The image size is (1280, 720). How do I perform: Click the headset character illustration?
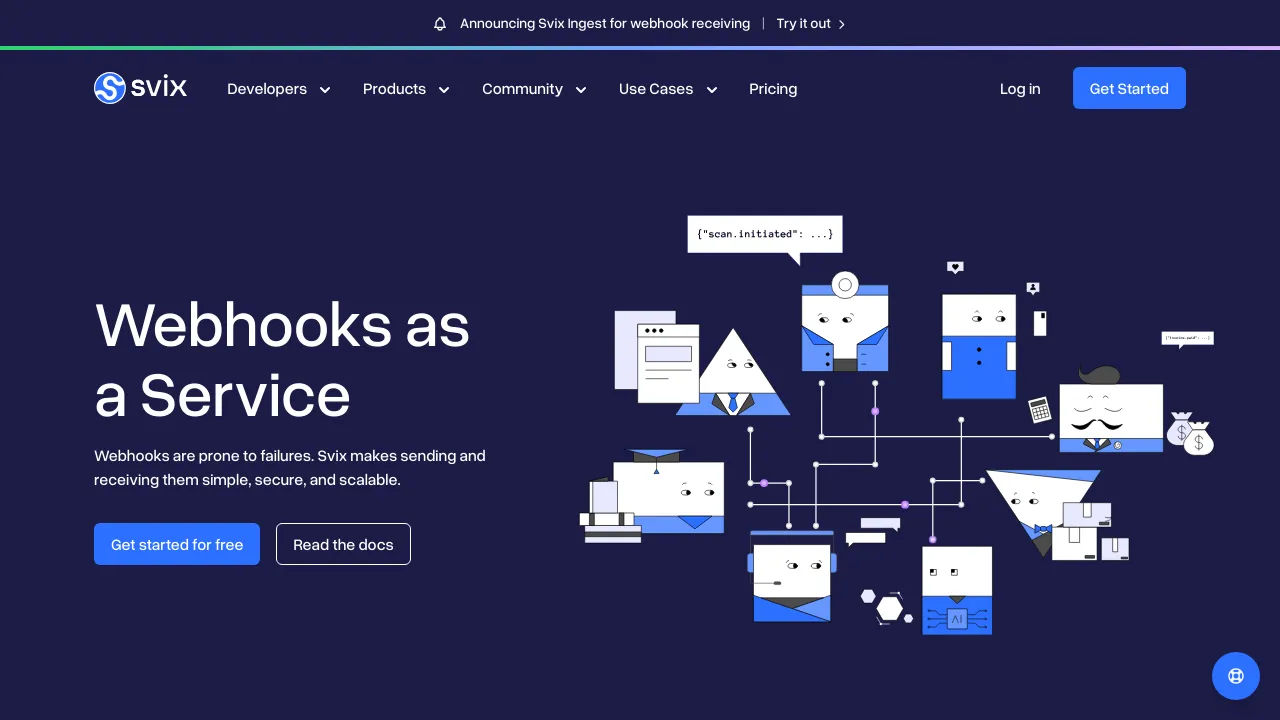[x=792, y=577]
